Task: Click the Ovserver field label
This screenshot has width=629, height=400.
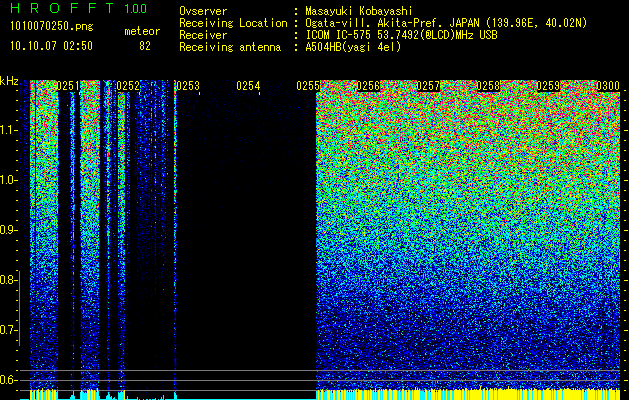Action: point(203,11)
